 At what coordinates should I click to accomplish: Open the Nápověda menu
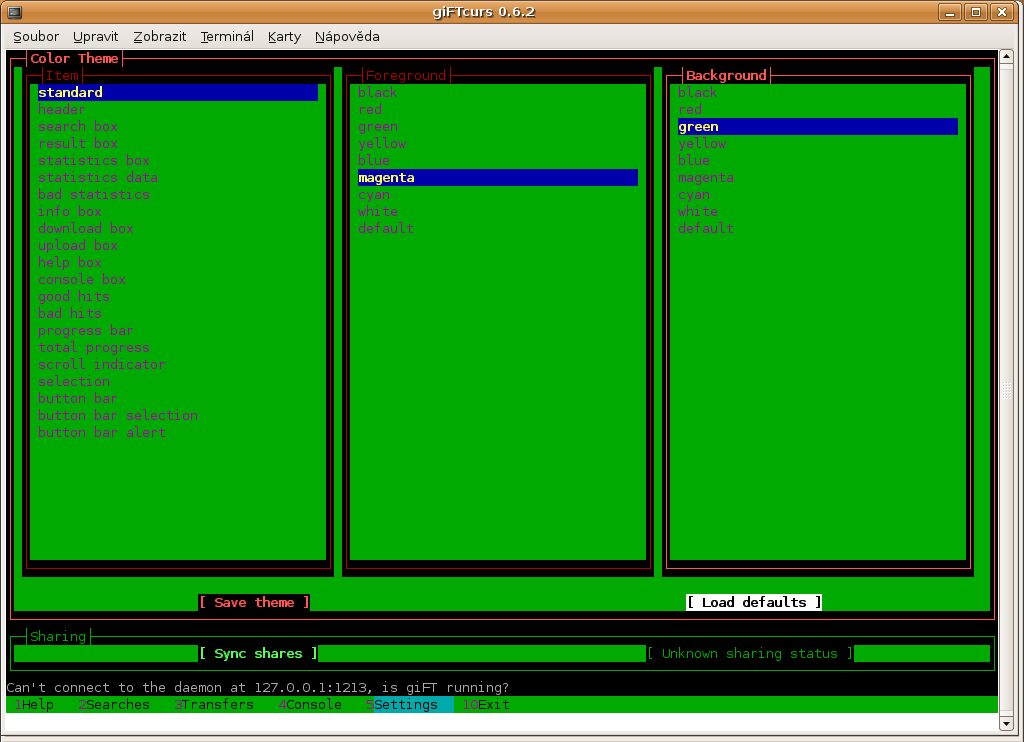347,37
